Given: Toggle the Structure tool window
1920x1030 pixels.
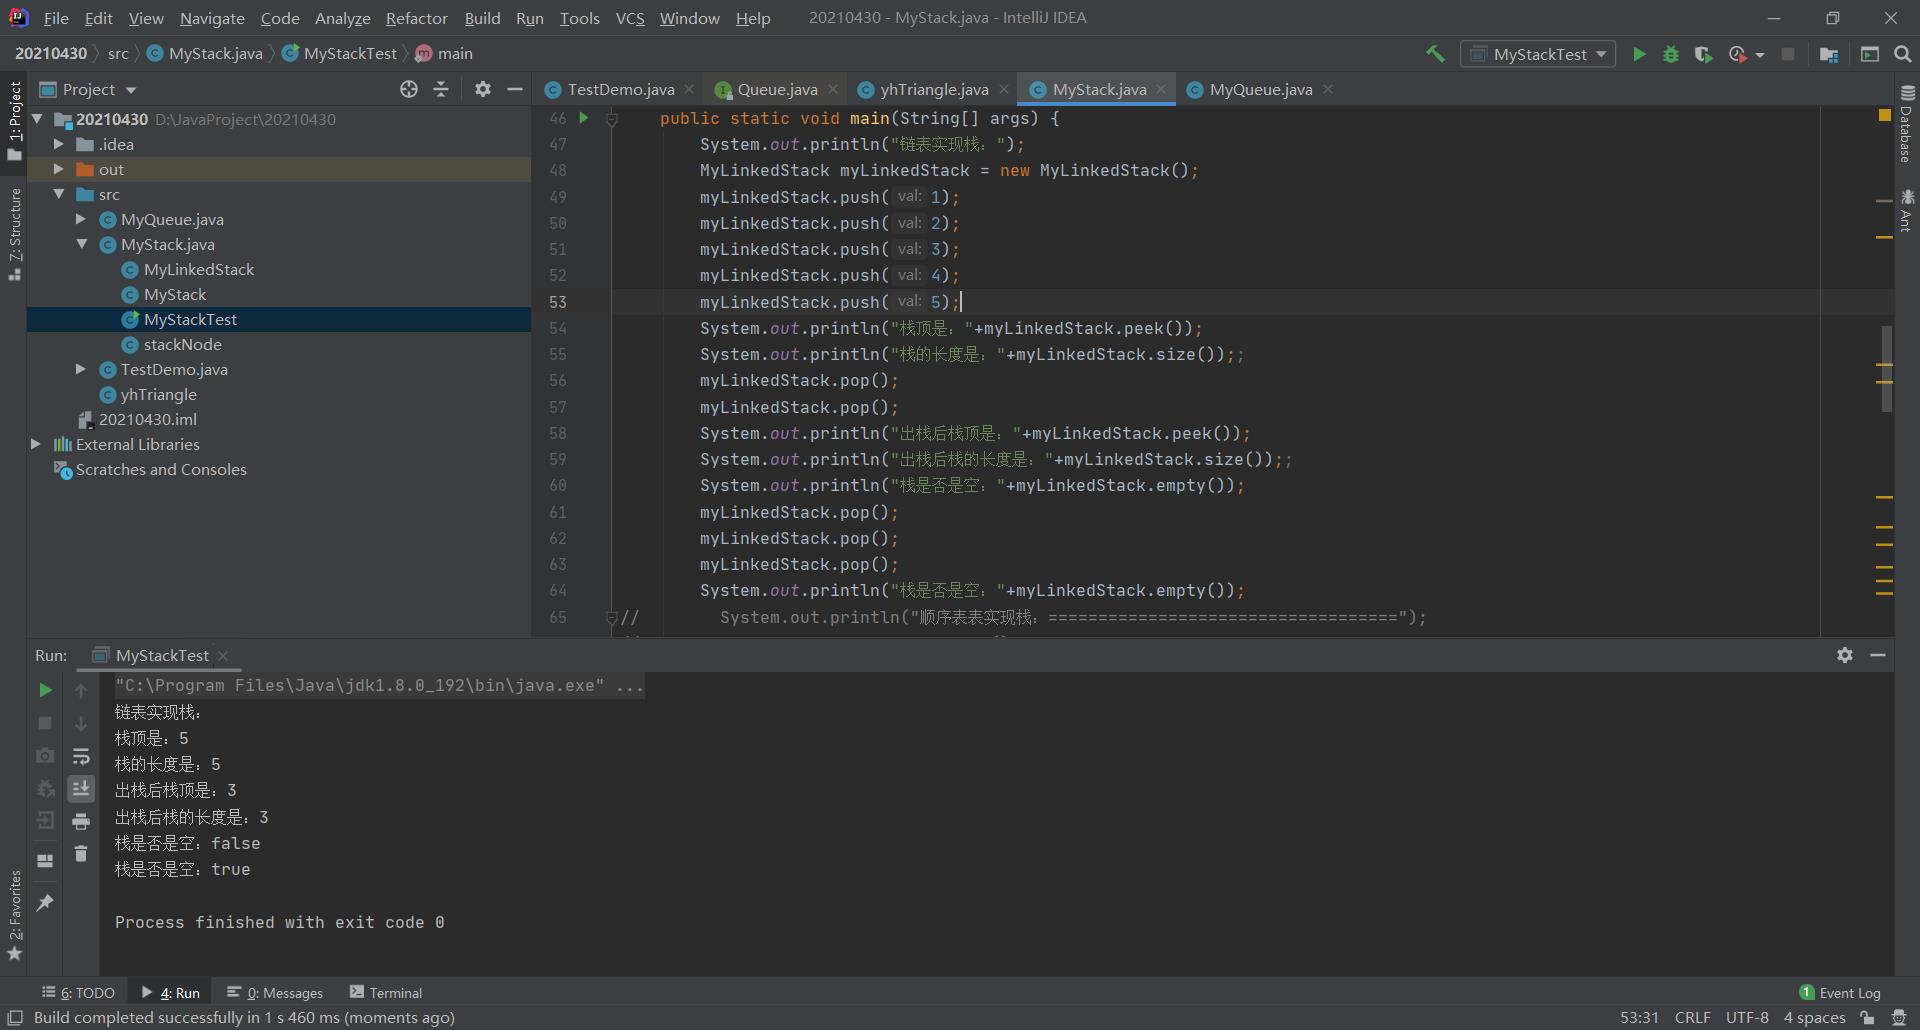Looking at the screenshot, I should point(14,234).
